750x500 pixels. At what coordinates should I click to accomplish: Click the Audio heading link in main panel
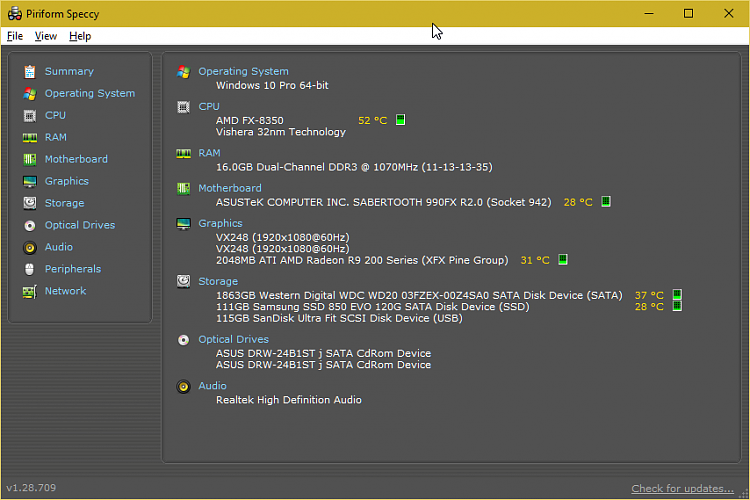coord(212,386)
